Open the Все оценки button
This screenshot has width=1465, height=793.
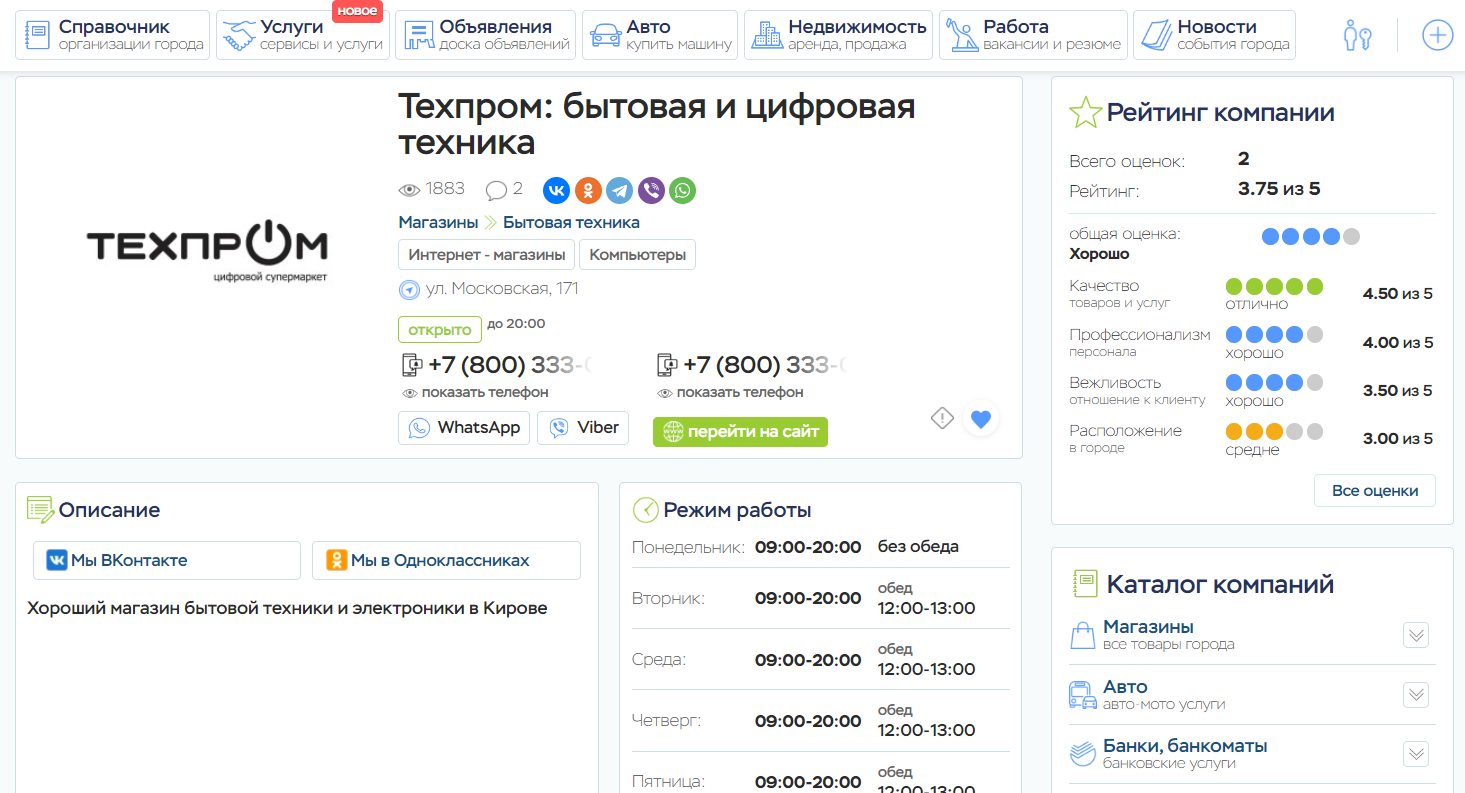point(1374,491)
